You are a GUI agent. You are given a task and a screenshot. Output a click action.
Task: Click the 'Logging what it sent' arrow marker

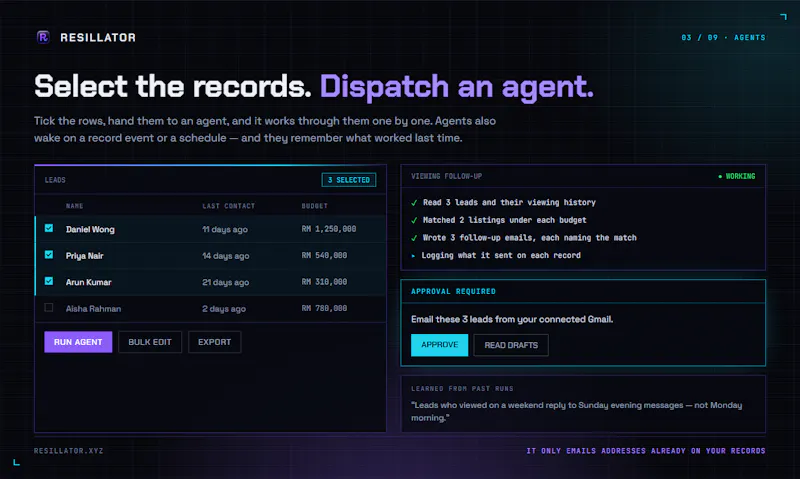click(413, 256)
